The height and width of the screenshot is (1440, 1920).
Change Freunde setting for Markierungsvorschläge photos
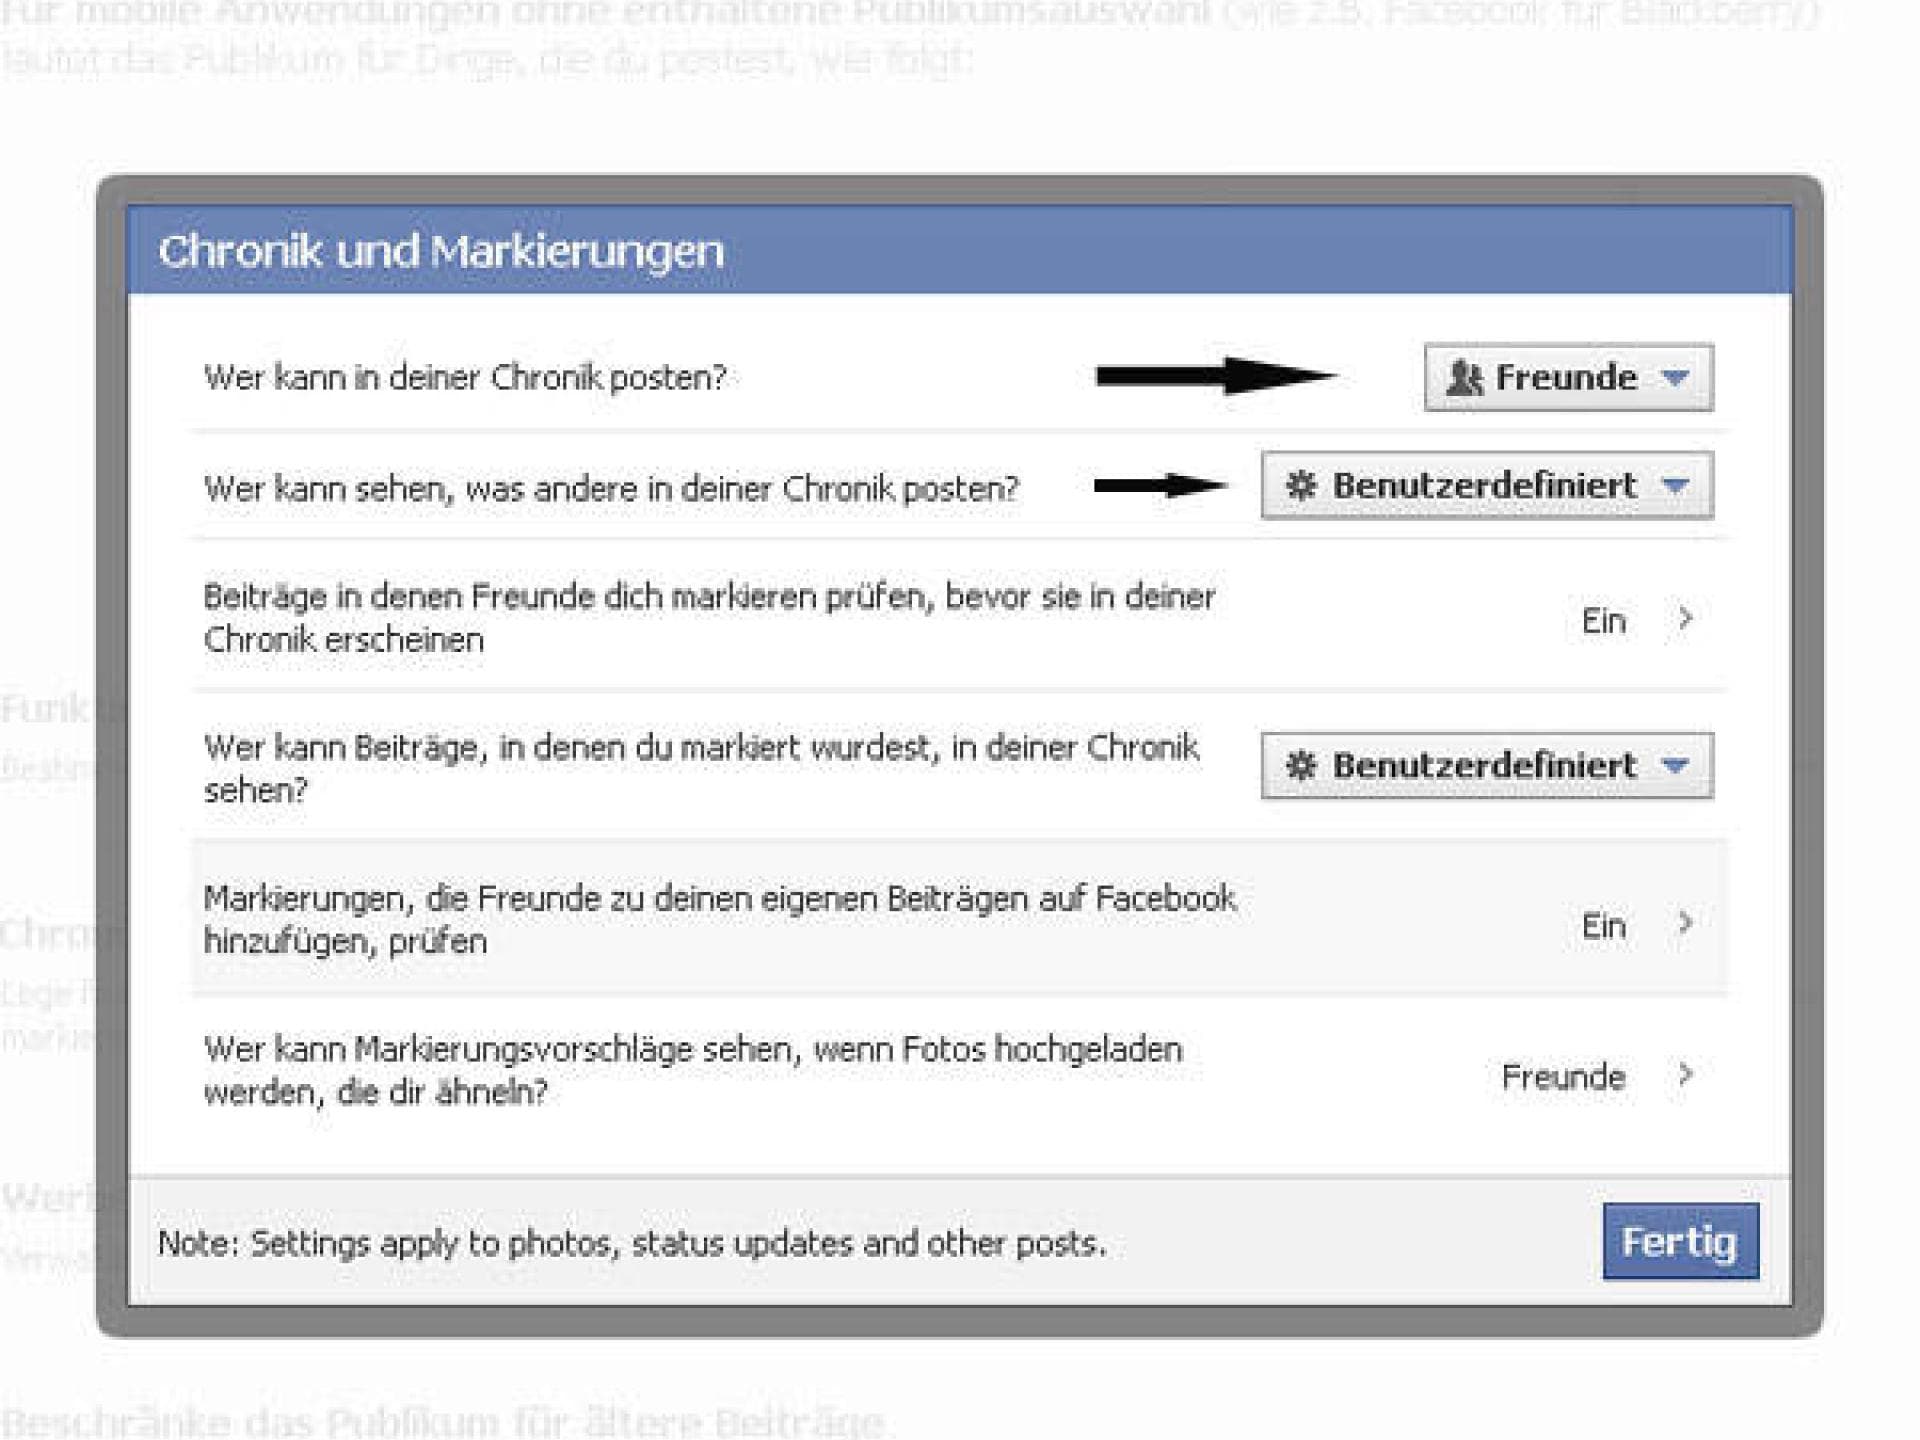pos(1563,1076)
